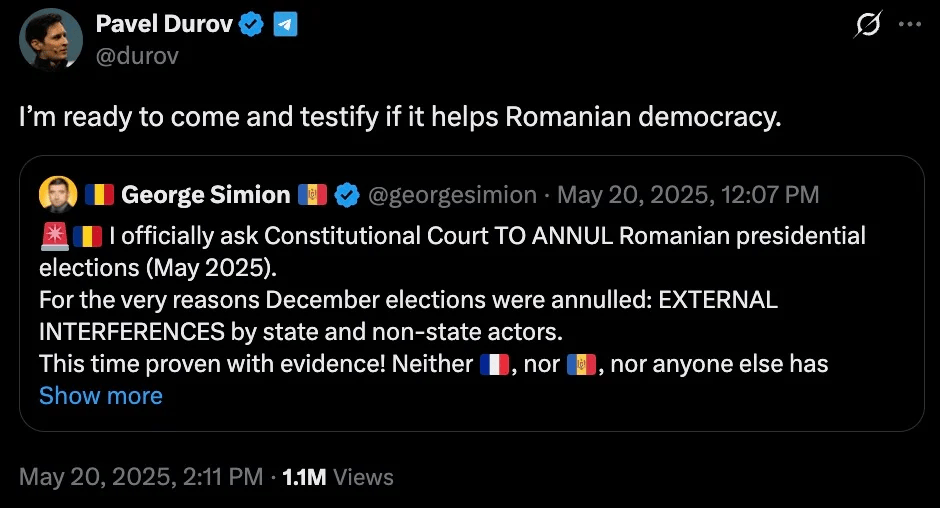Click the quoted post date May 20, 12:07 PM
The height and width of the screenshot is (508, 940).
click(x=688, y=194)
